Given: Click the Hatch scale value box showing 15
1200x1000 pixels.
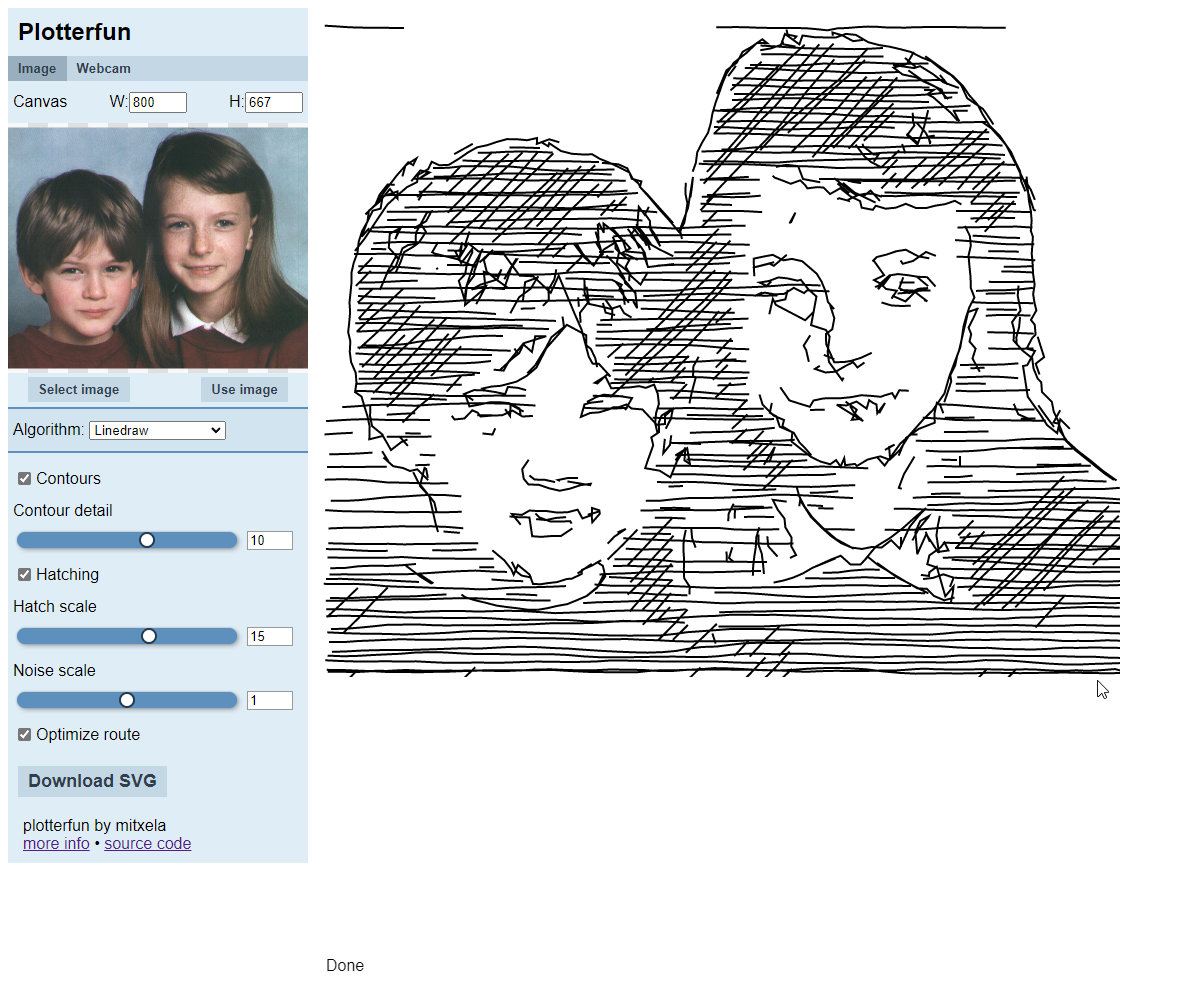Looking at the screenshot, I should pos(269,636).
